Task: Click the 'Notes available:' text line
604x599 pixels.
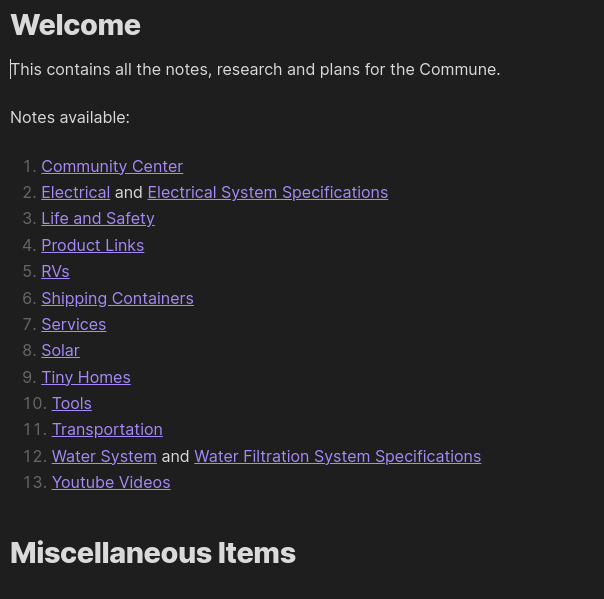Action: (70, 117)
